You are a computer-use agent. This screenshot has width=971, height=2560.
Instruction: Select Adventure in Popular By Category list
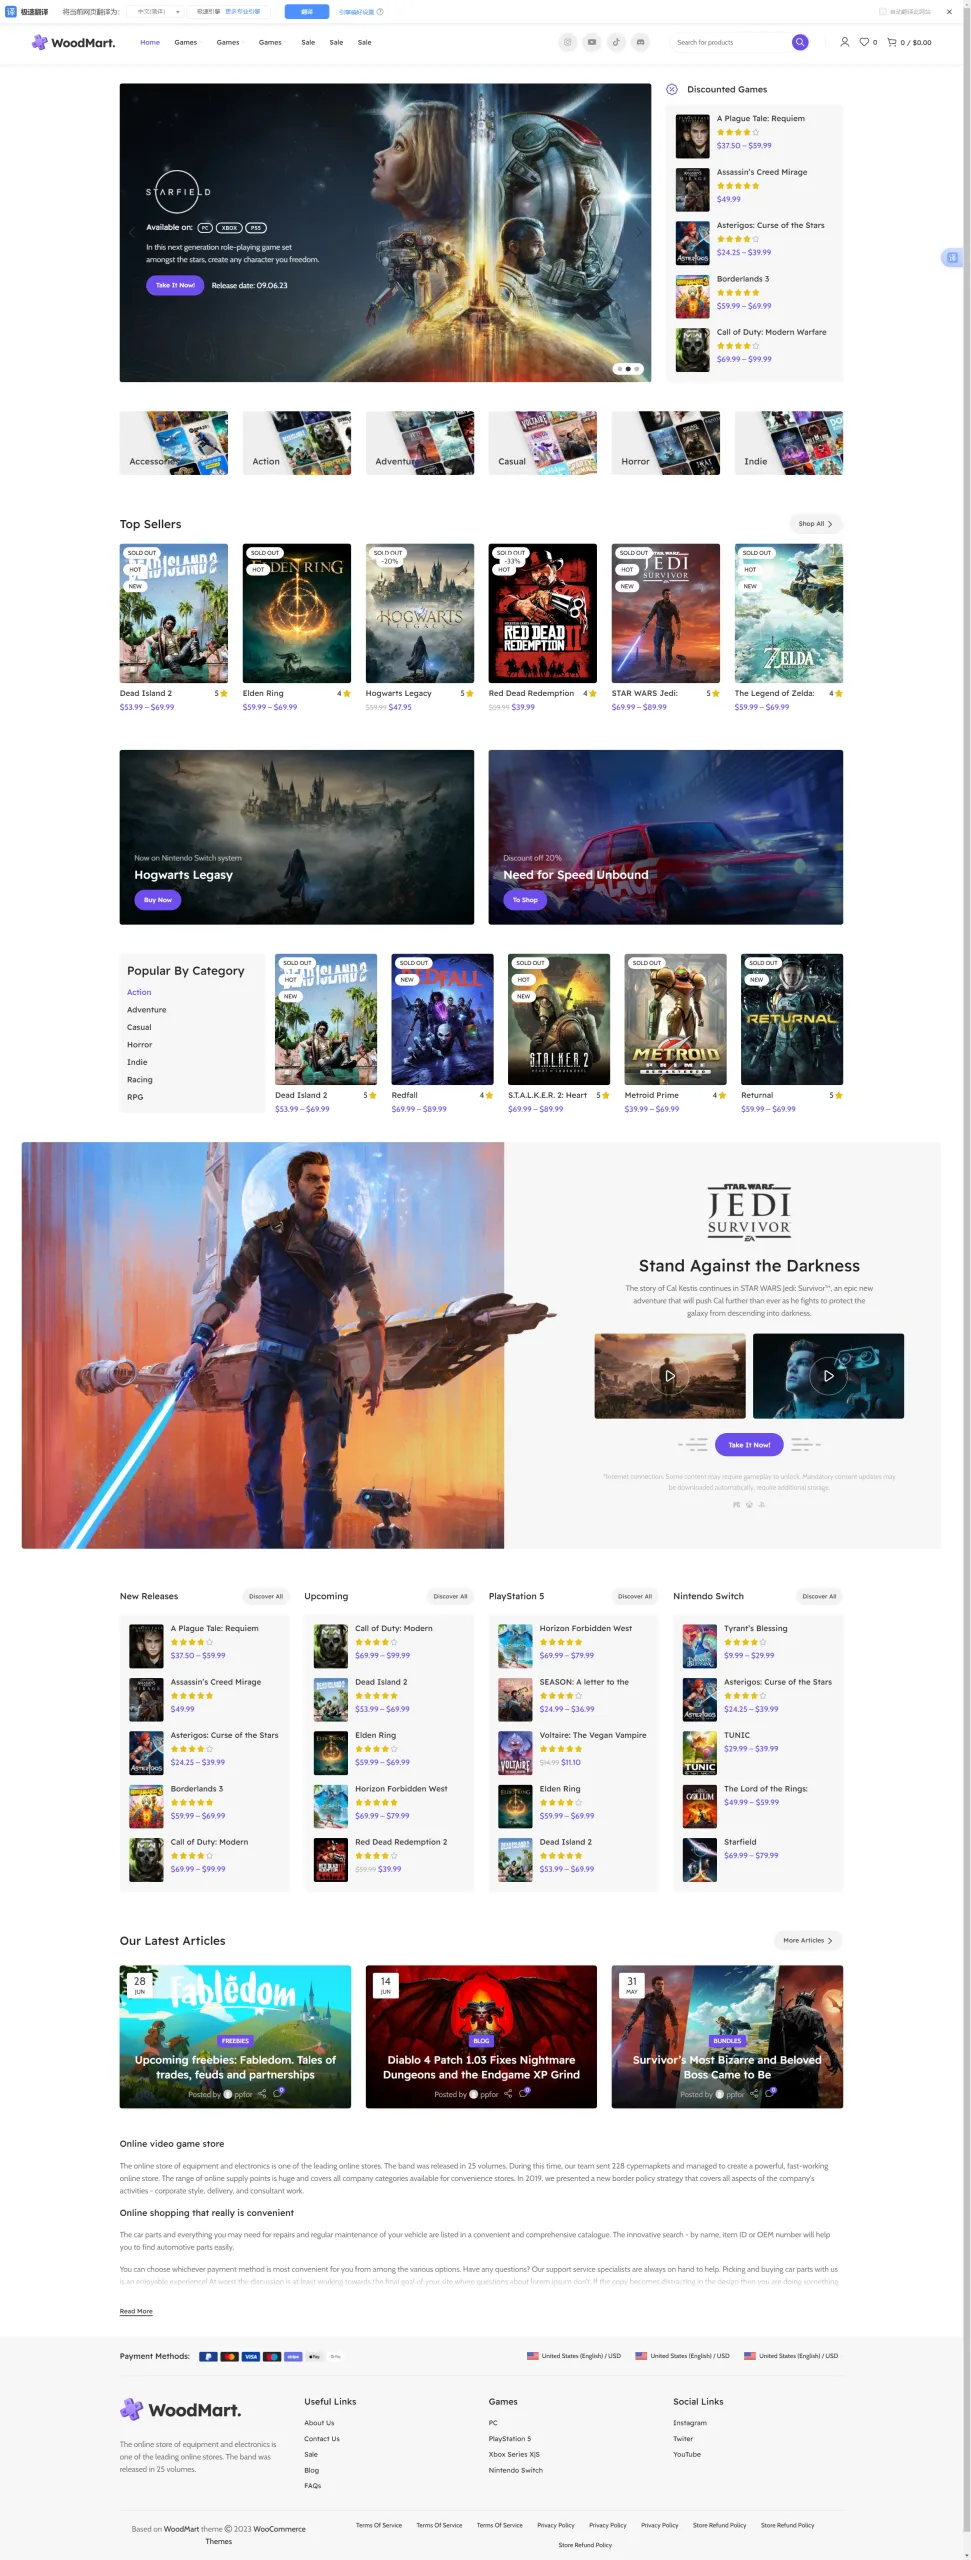147,1010
